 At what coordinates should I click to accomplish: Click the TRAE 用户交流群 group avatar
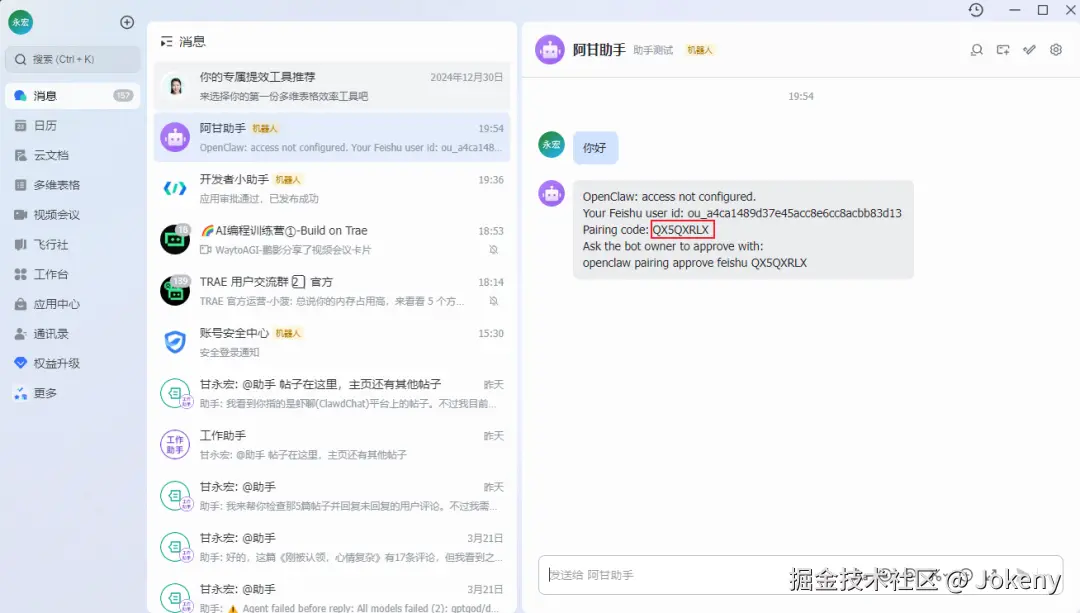[x=175, y=291]
